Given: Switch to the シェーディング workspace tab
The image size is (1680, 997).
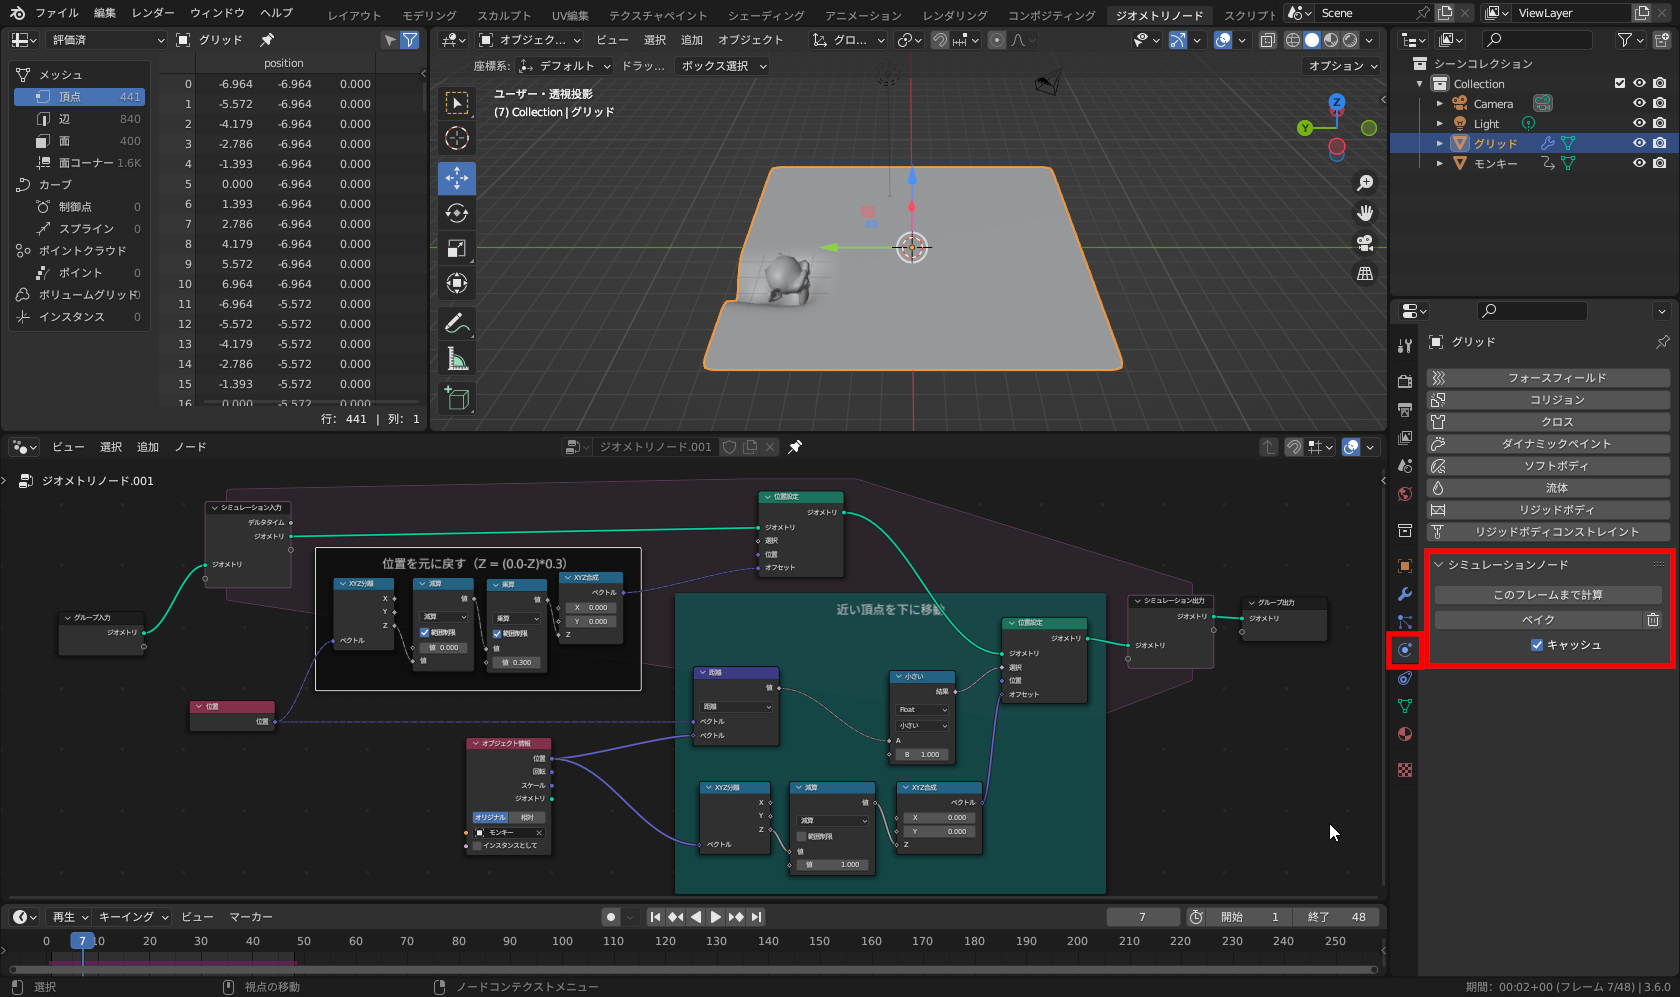Looking at the screenshot, I should [x=766, y=15].
